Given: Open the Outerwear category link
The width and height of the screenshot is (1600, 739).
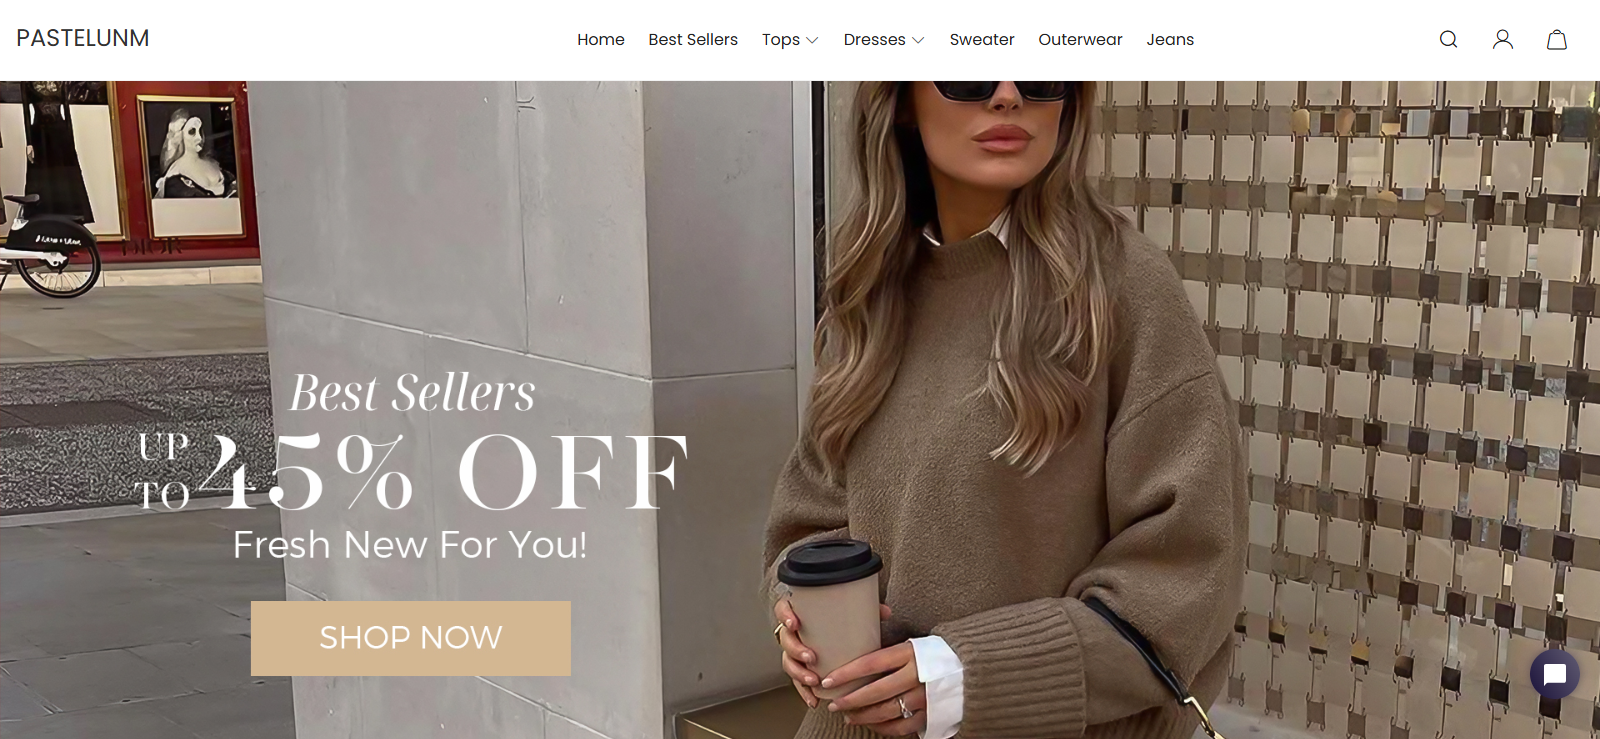Looking at the screenshot, I should click(1080, 39).
